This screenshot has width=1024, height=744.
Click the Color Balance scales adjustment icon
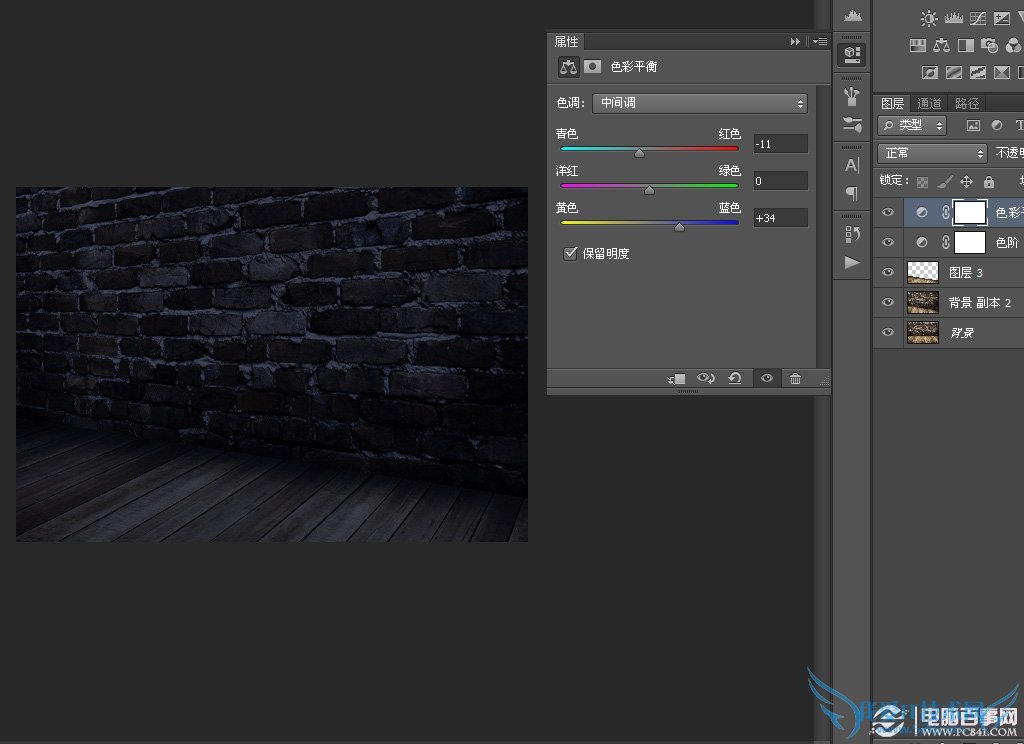click(941, 45)
